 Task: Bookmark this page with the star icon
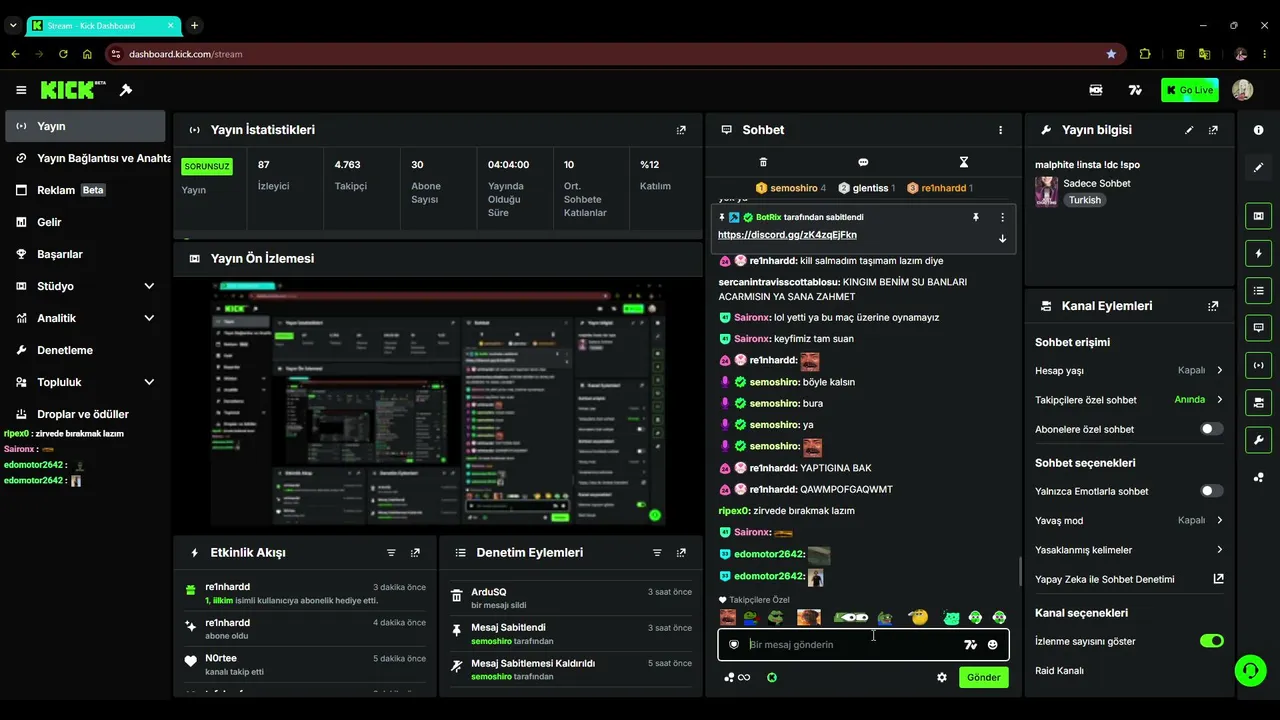pyautogui.click(x=1111, y=54)
